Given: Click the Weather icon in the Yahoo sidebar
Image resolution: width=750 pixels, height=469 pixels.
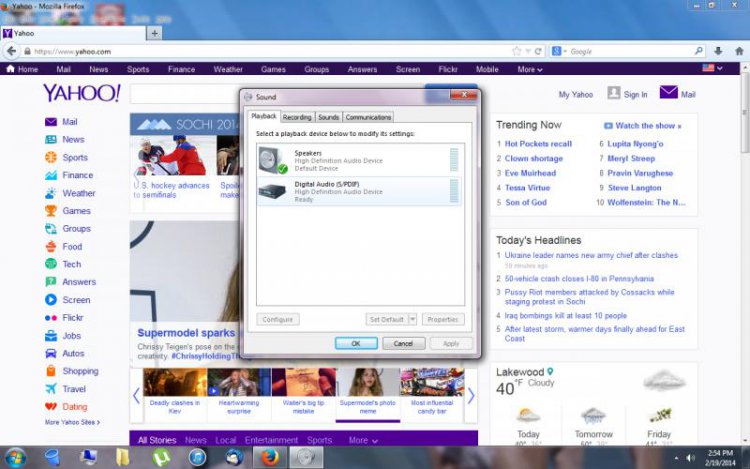Looking at the screenshot, I should [51, 193].
